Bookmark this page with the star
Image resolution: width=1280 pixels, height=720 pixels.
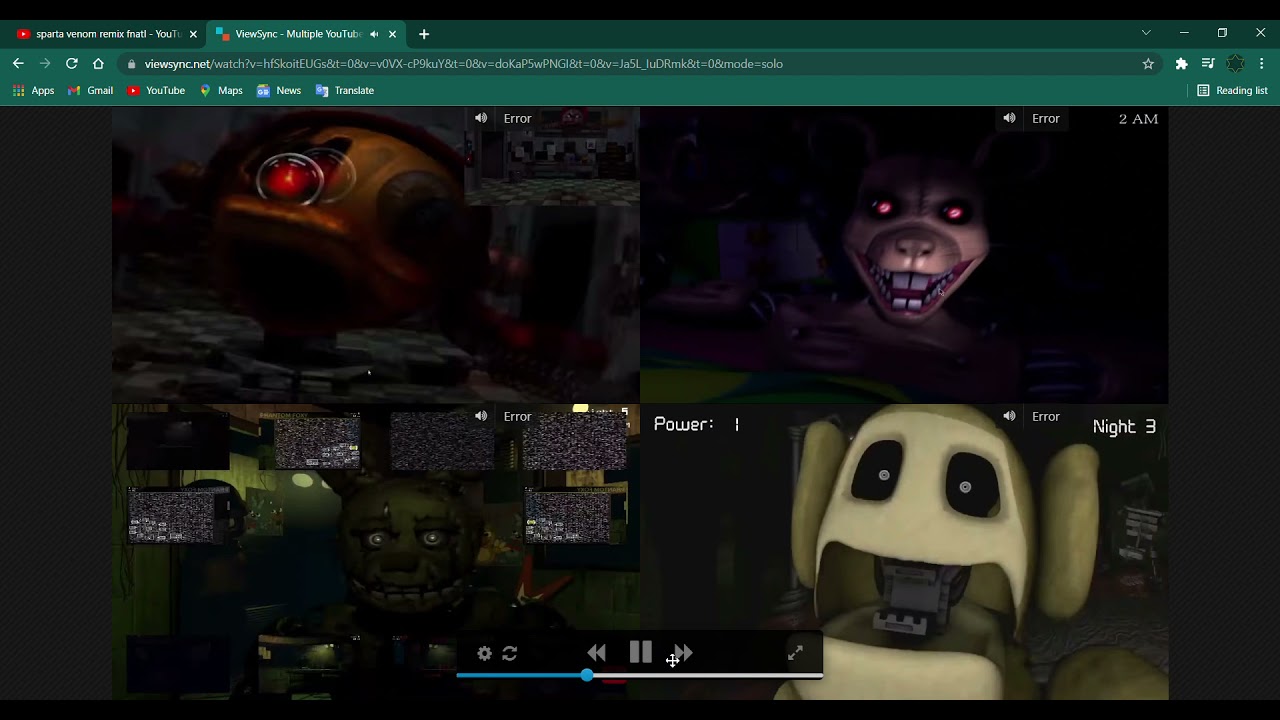pos(1148,64)
